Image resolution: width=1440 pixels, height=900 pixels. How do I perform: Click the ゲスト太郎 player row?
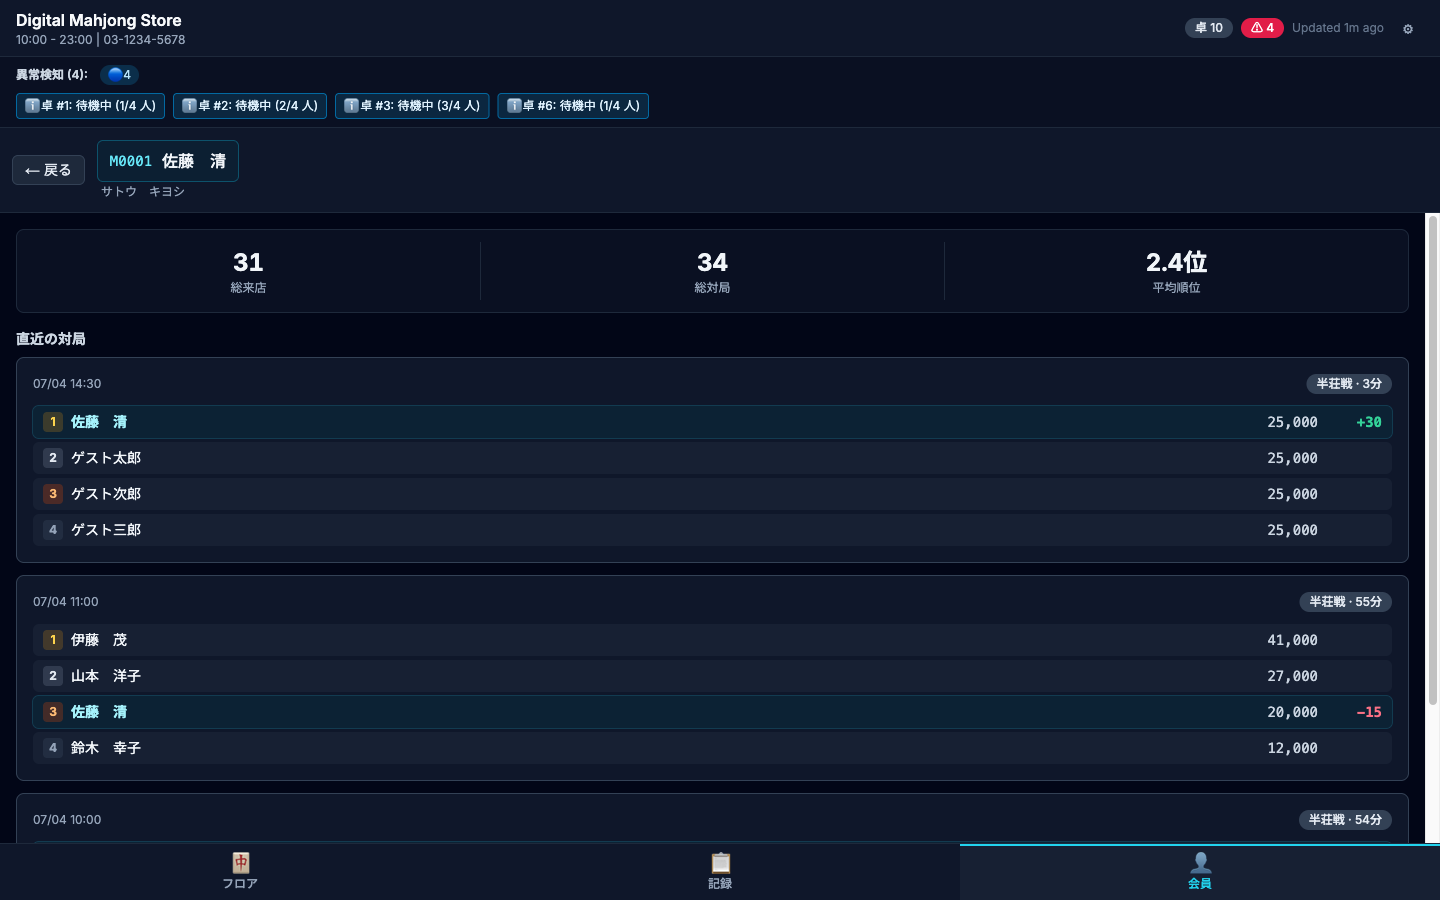click(x=712, y=458)
